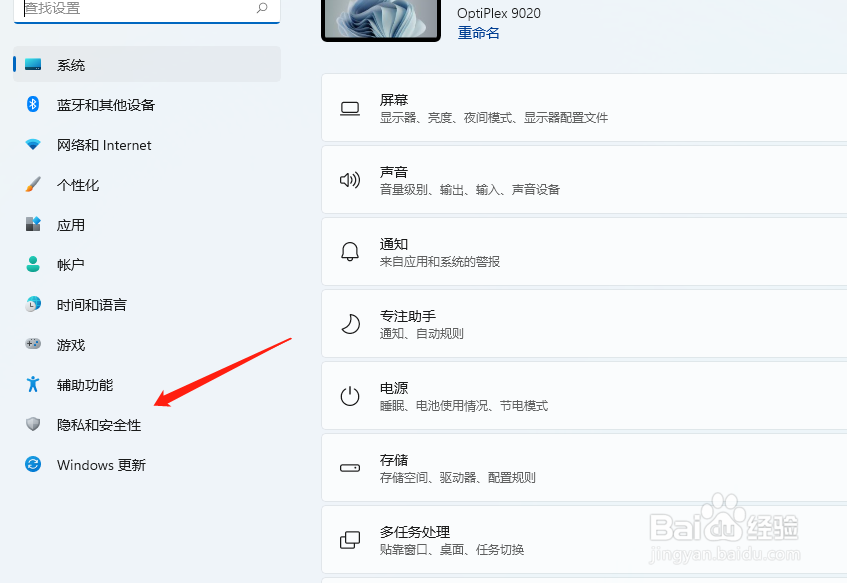847x583 pixels.
Task: Go to 帐户 settings
Action: point(147,264)
